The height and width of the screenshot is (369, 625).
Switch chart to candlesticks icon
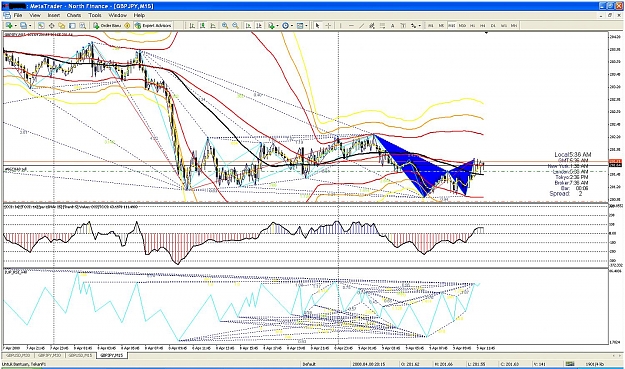pyautogui.click(x=202, y=26)
